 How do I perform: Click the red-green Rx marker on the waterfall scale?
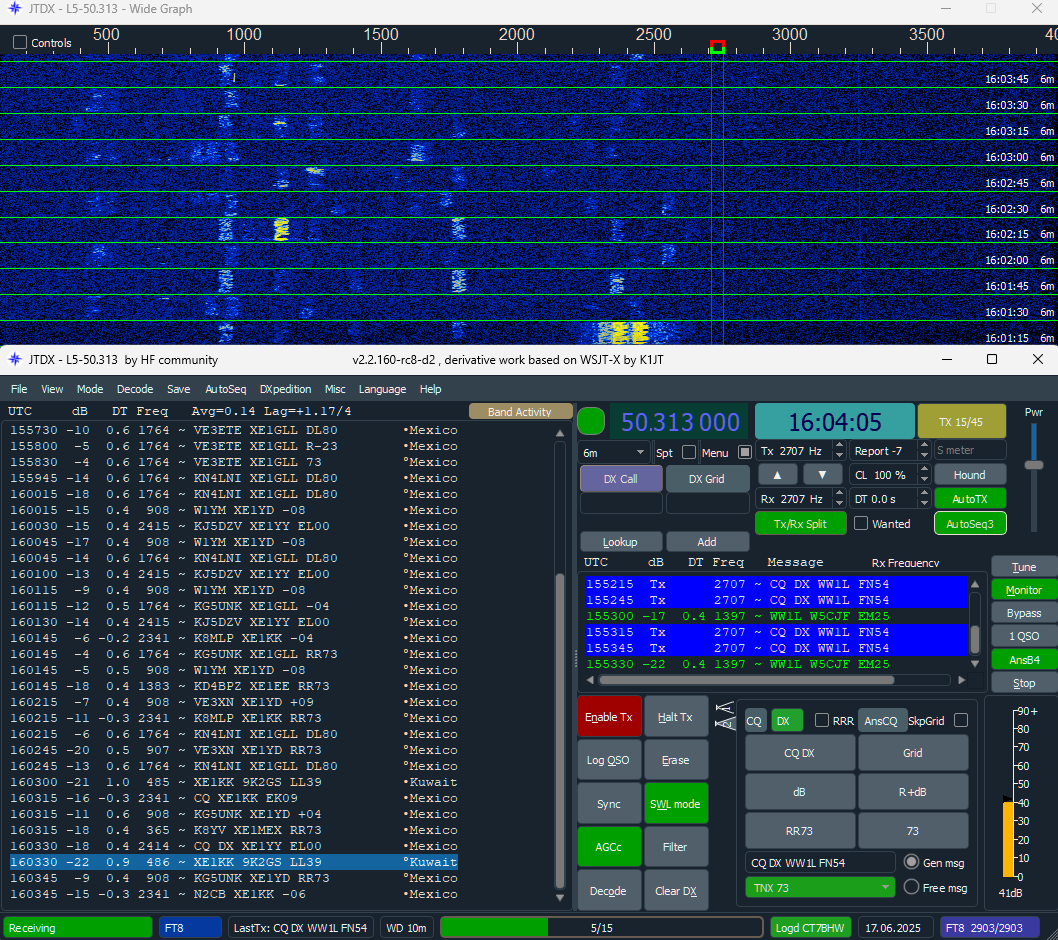tap(717, 47)
